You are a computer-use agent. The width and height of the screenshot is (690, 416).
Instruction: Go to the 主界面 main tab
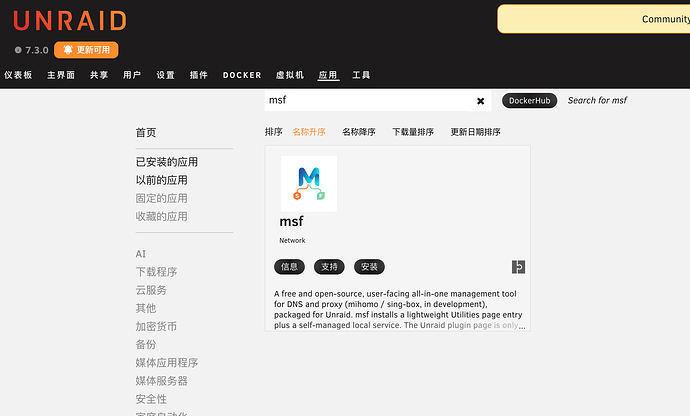(61, 75)
